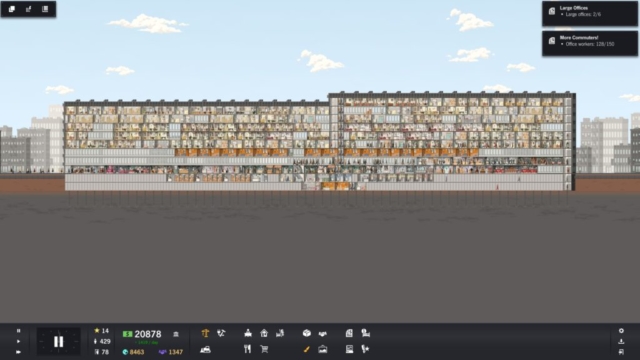Viewport: 640px width, 360px height.
Task: Select the construction crane build tool
Action: (205, 333)
